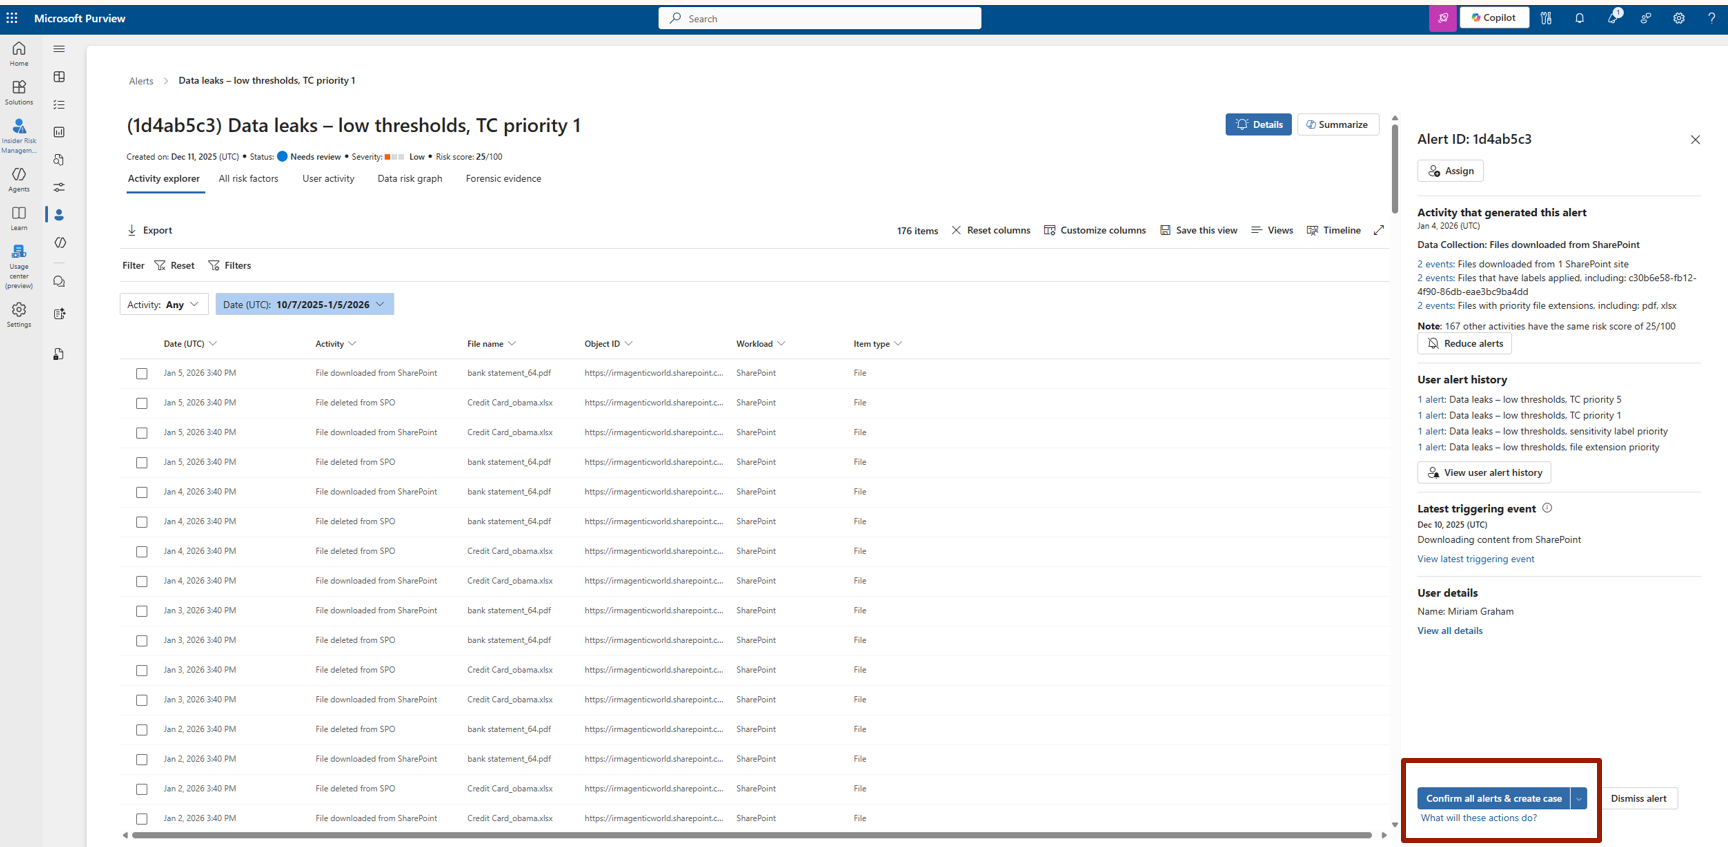Image resolution: width=1728 pixels, height=847 pixels.
Task: Open the Timeline view
Action: click(1333, 230)
